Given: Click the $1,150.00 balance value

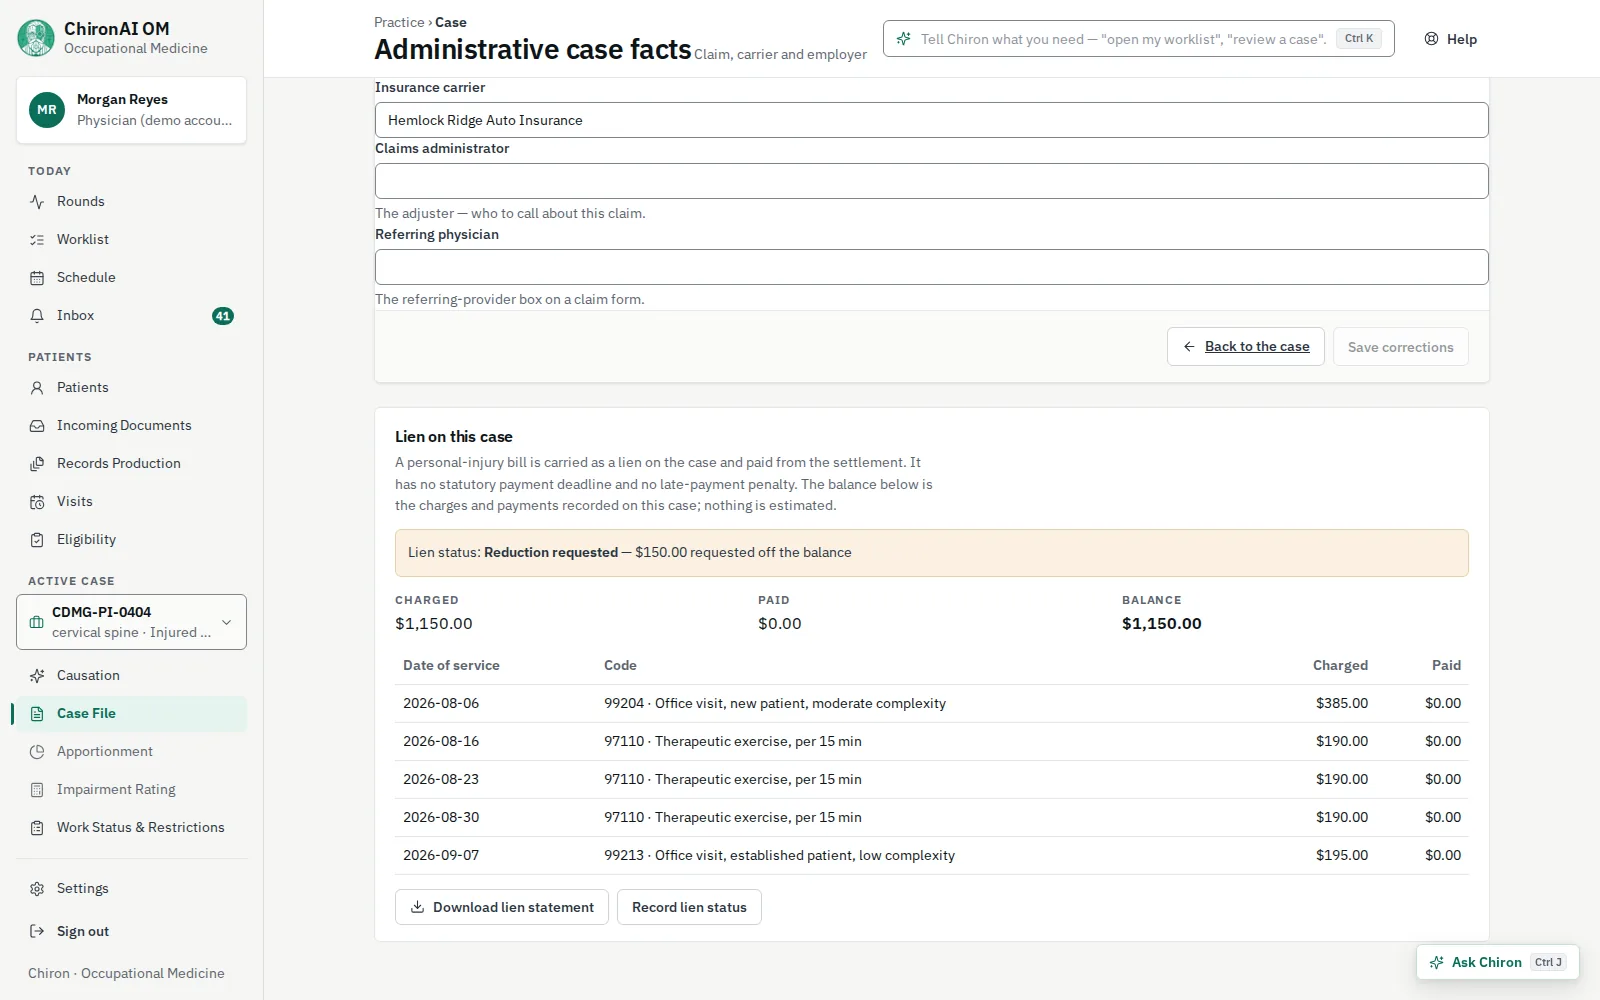Looking at the screenshot, I should [x=1161, y=624].
